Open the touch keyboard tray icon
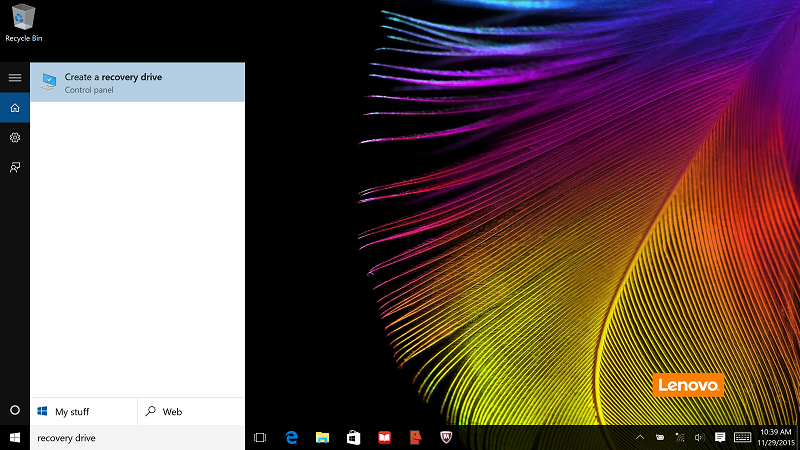Viewport: 800px width, 450px height. [742, 438]
